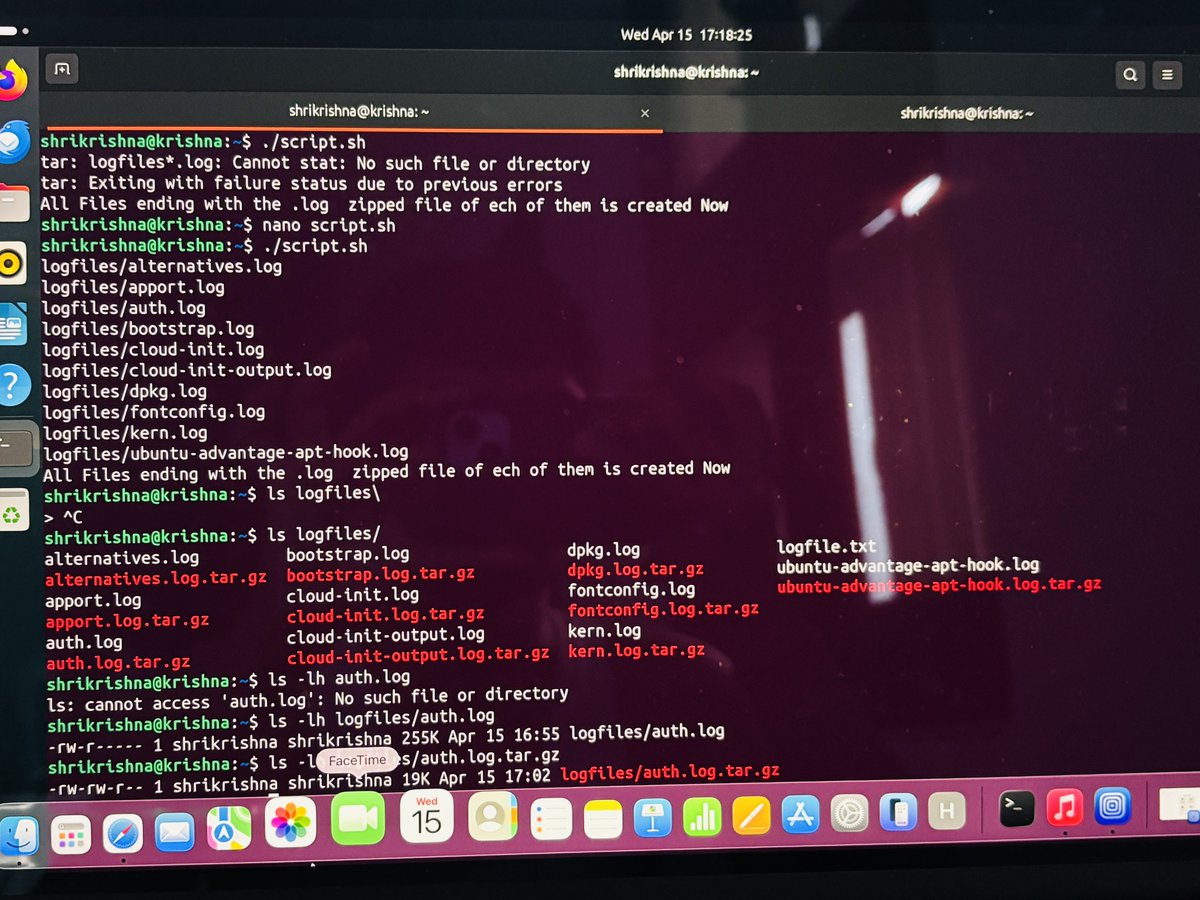Open the Files manager in Ubuntu dock
The height and width of the screenshot is (900, 1200).
14,202
